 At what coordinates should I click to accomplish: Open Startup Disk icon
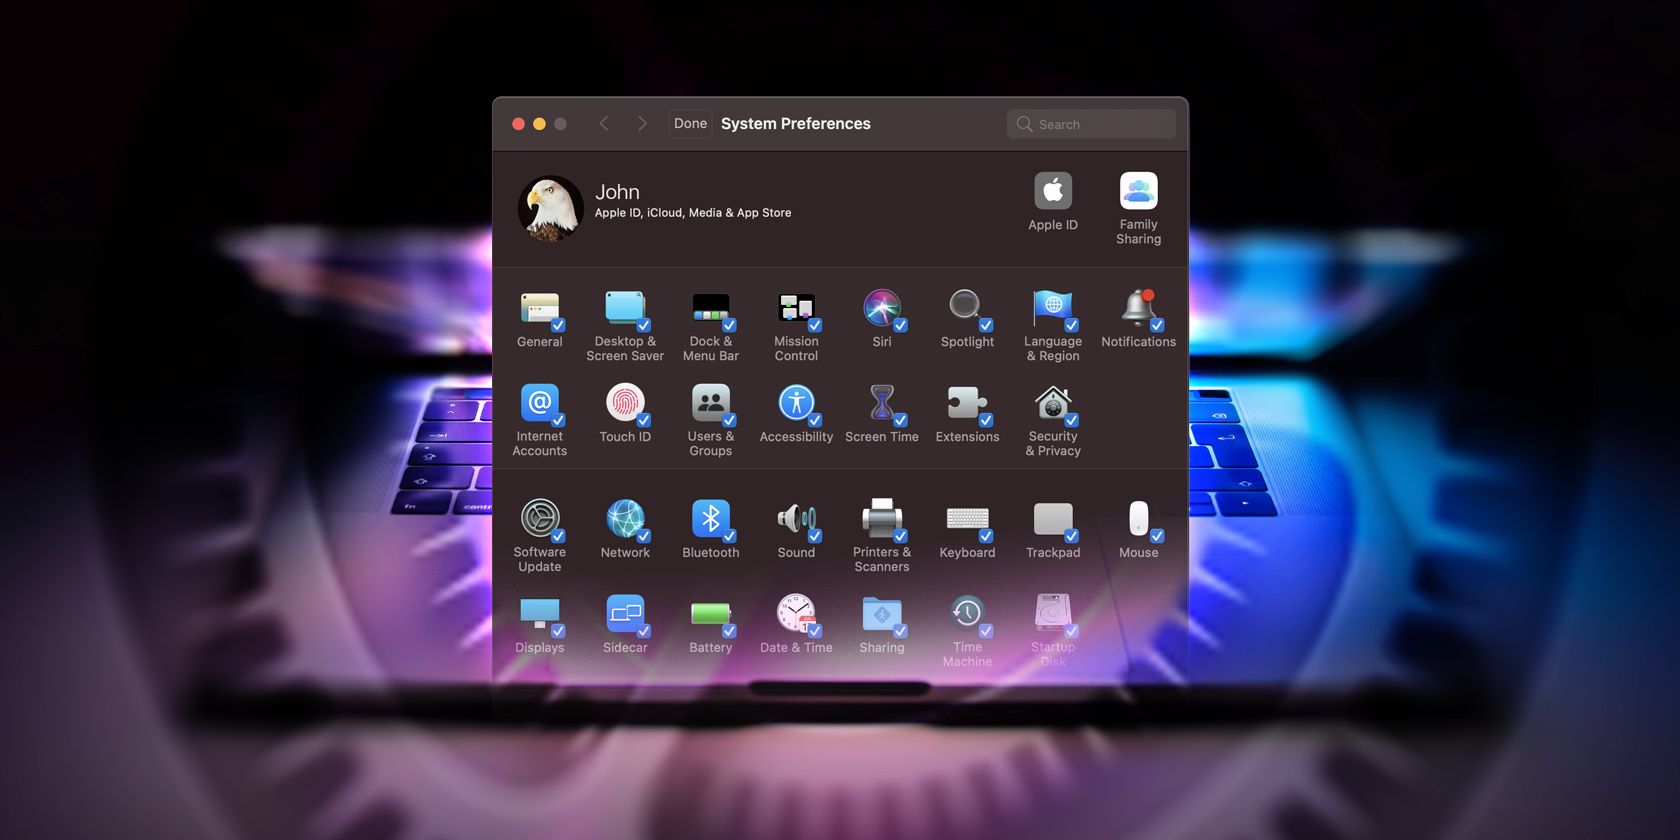tap(1053, 614)
